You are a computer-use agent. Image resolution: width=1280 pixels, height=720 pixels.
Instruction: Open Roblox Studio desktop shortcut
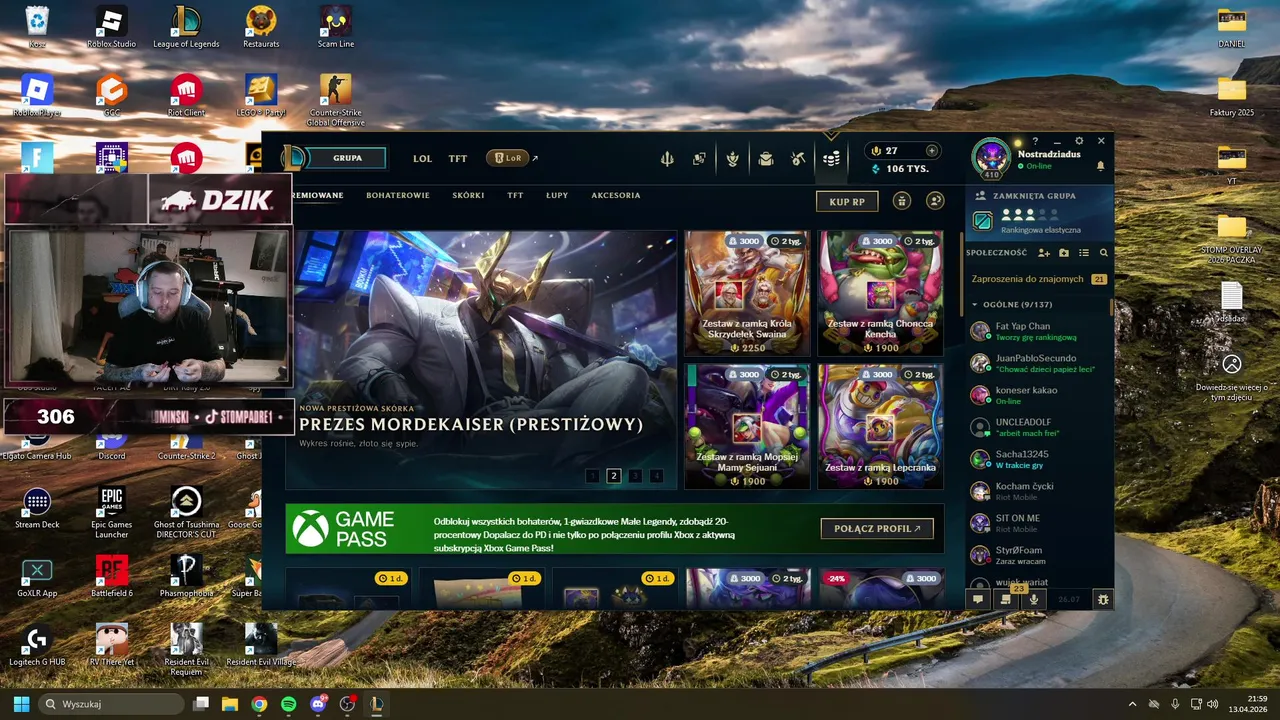pyautogui.click(x=111, y=27)
